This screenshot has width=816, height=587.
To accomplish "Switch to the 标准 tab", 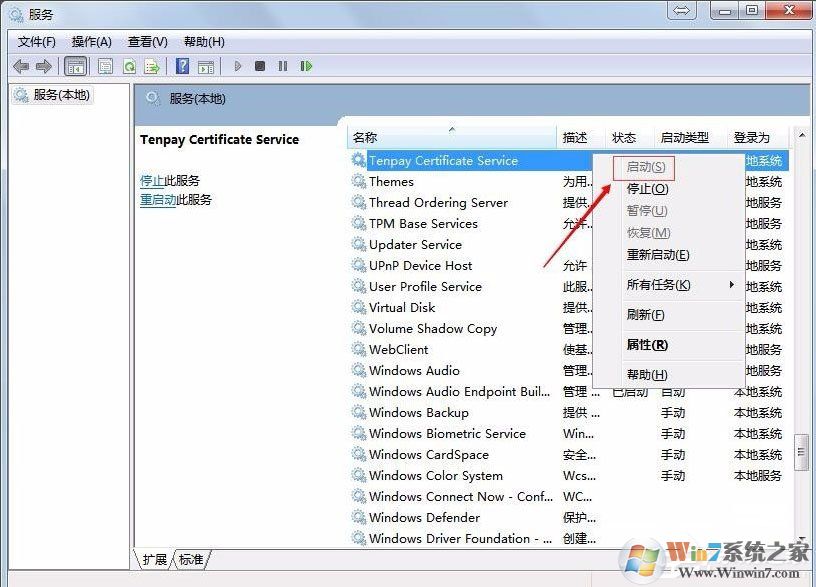I will [190, 560].
